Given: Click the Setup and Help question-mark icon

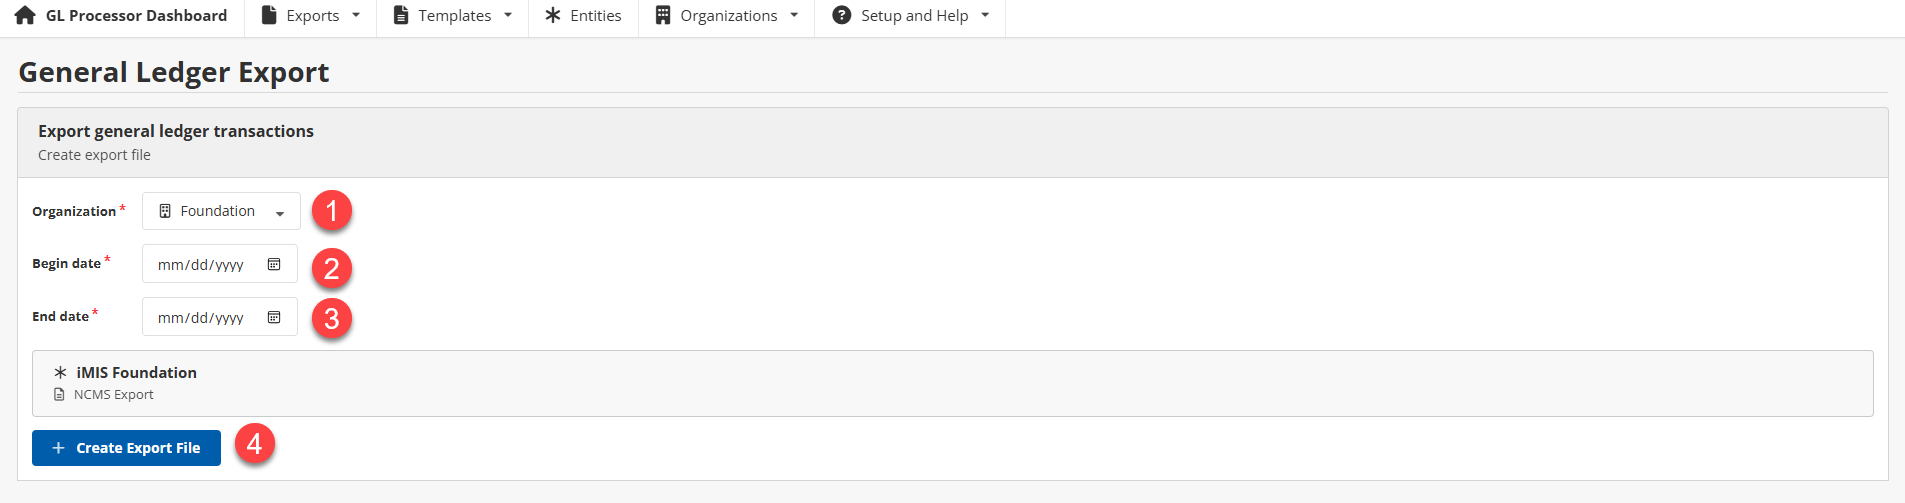Looking at the screenshot, I should pyautogui.click(x=842, y=16).
